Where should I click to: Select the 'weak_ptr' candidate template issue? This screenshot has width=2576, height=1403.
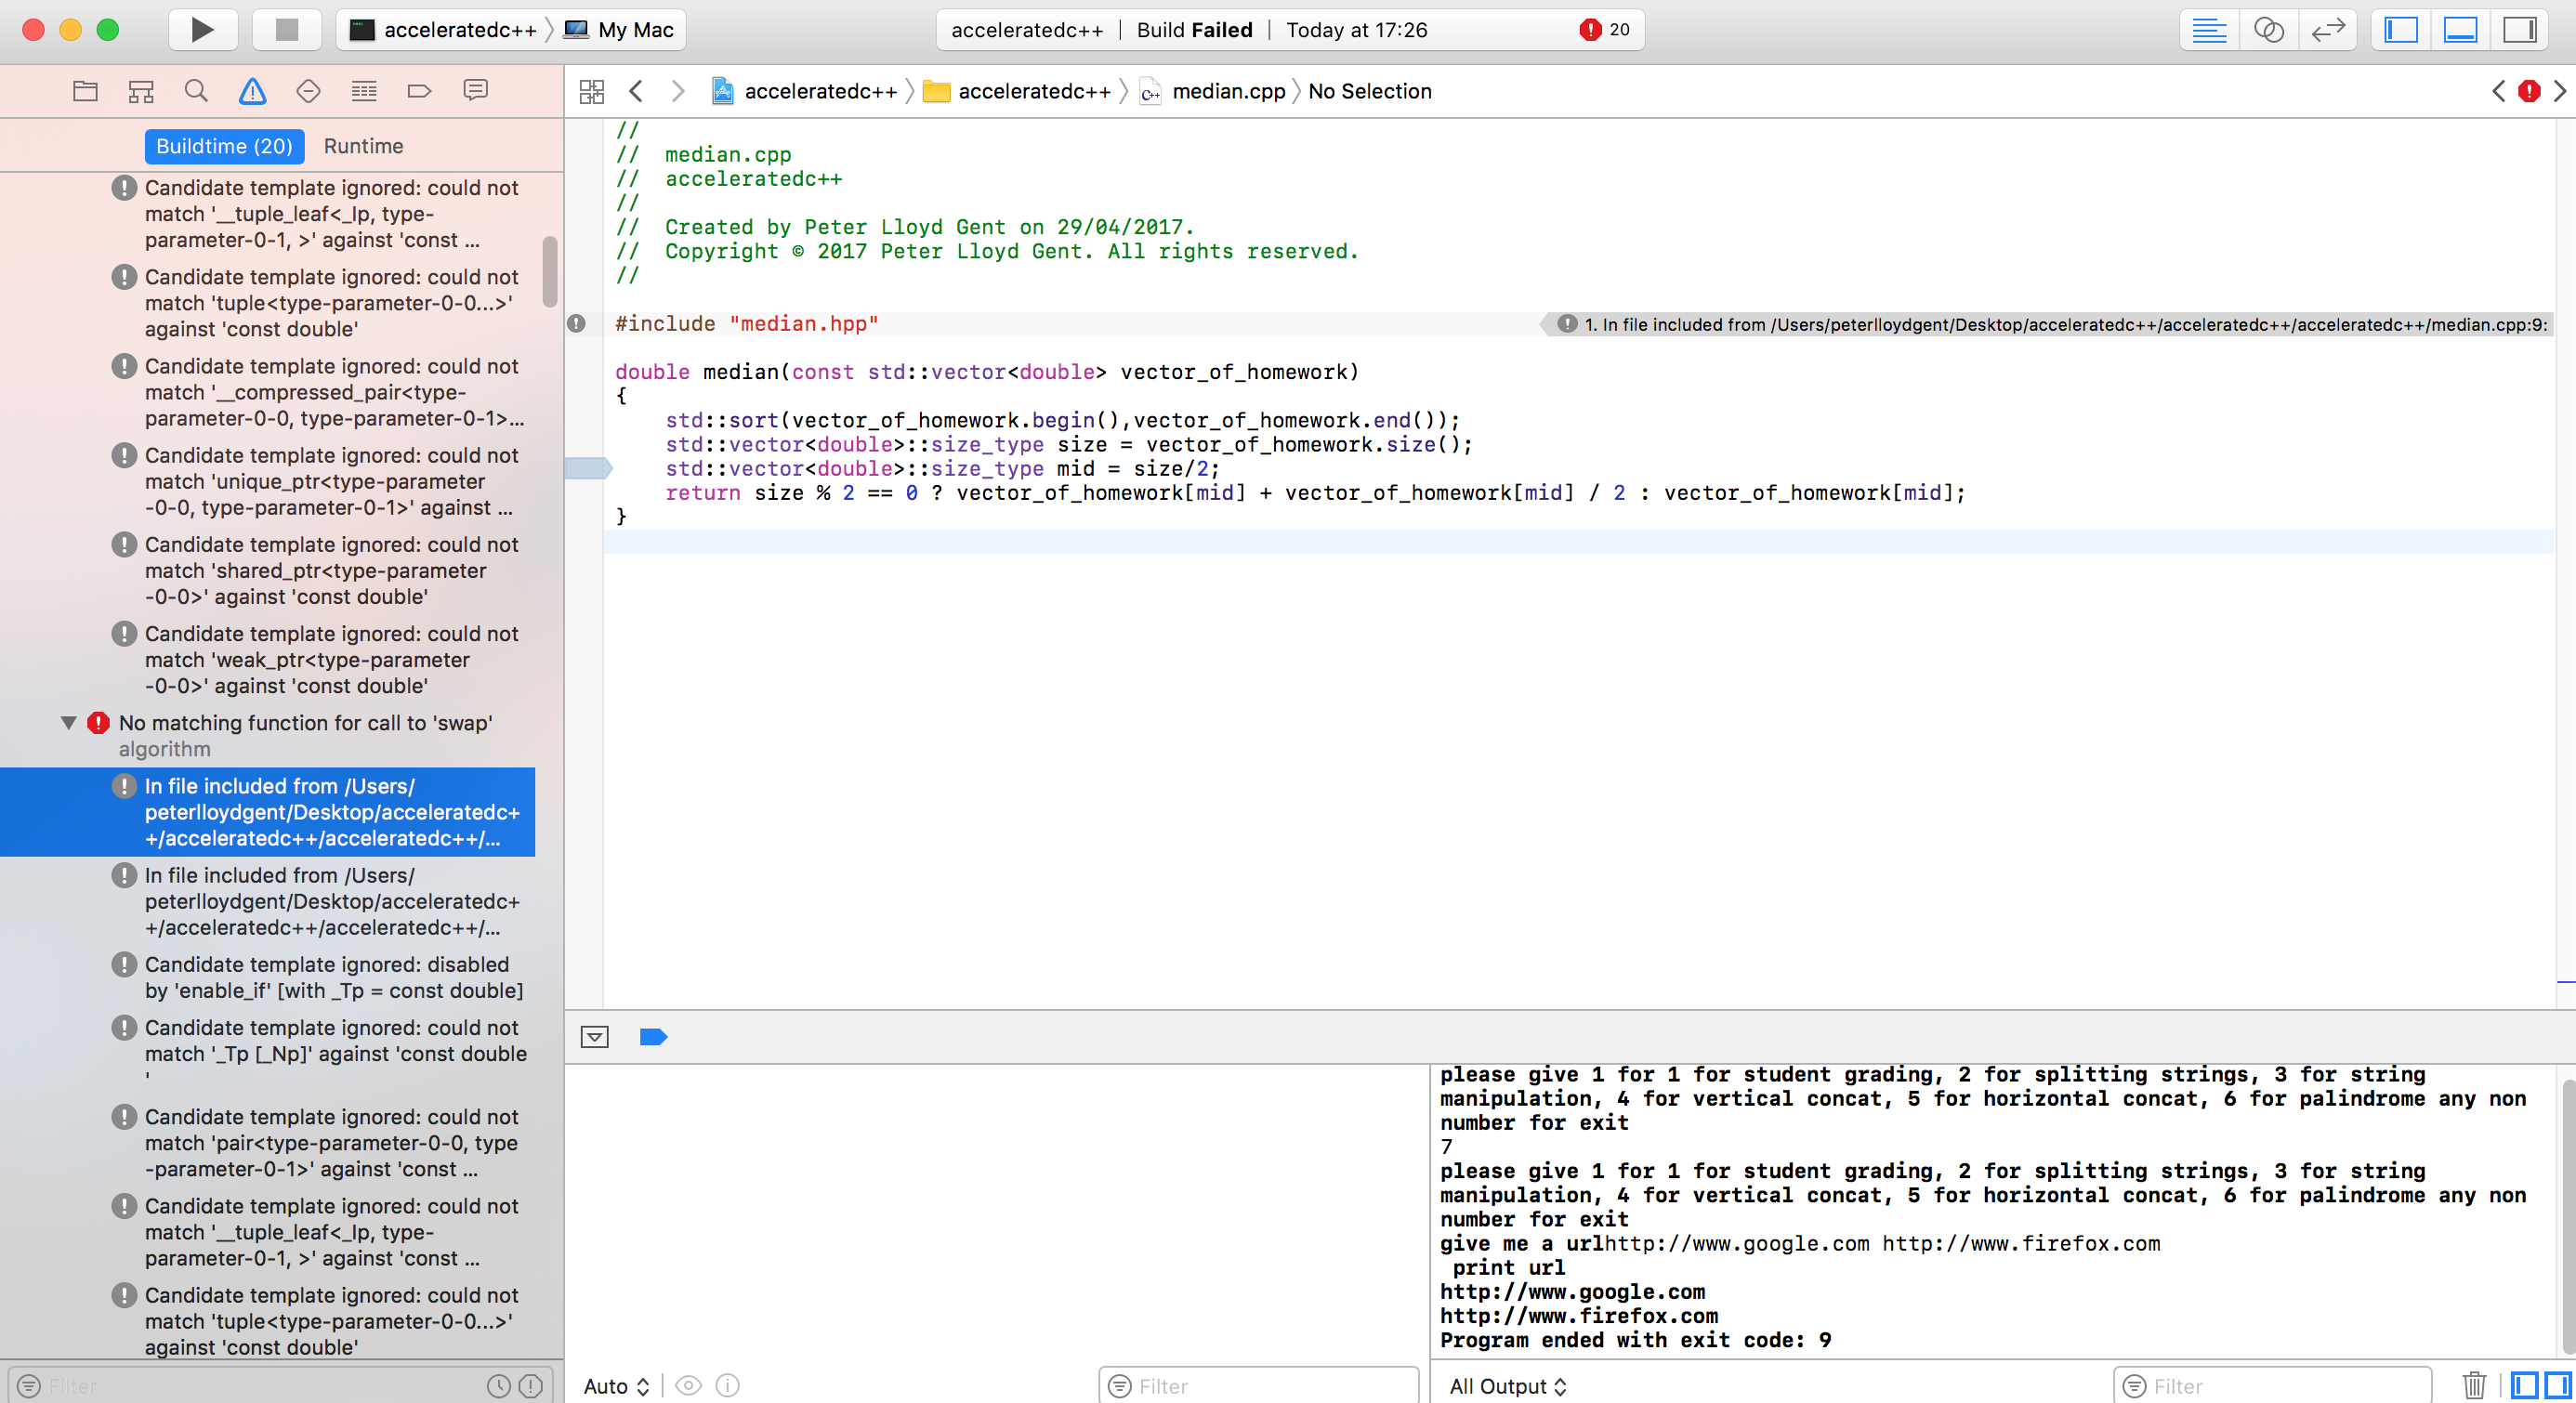point(268,660)
